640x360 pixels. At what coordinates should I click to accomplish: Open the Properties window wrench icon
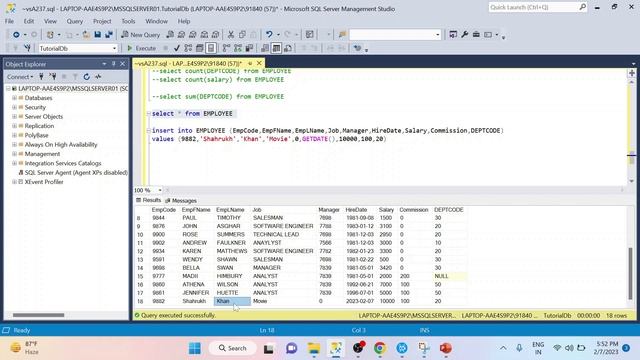point(464,35)
